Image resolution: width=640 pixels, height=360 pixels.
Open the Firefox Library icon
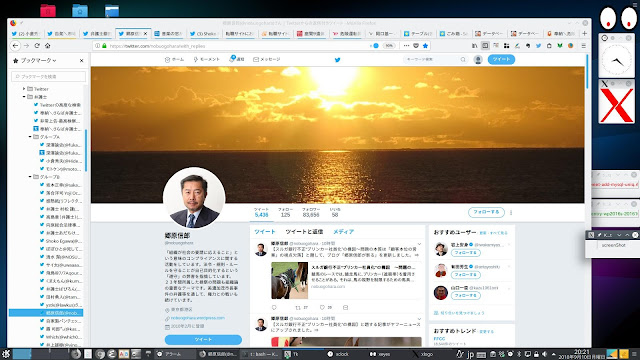point(475,46)
